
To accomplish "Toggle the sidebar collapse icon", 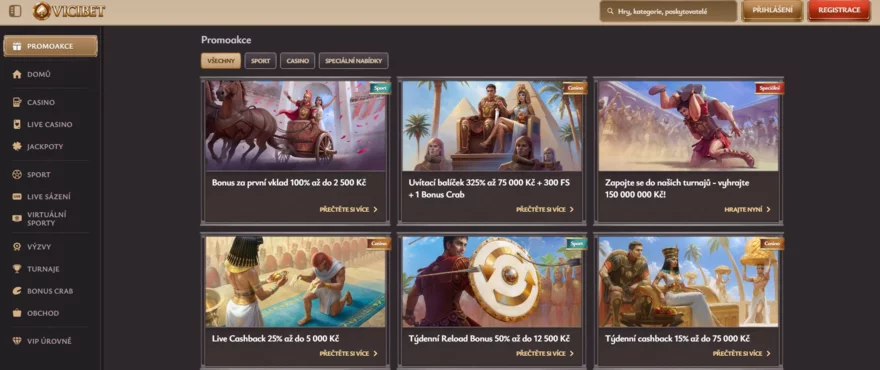I will 15,11.
